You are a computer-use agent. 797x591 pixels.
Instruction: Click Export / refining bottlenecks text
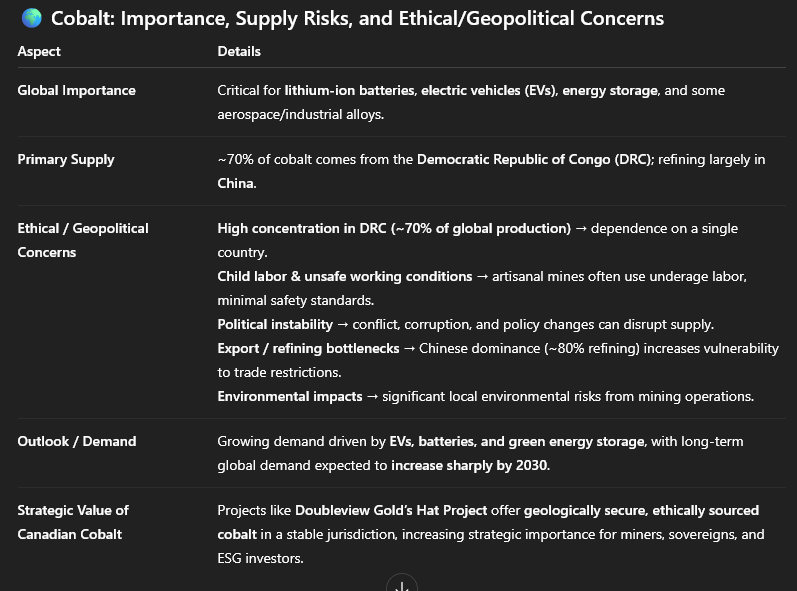tap(308, 348)
